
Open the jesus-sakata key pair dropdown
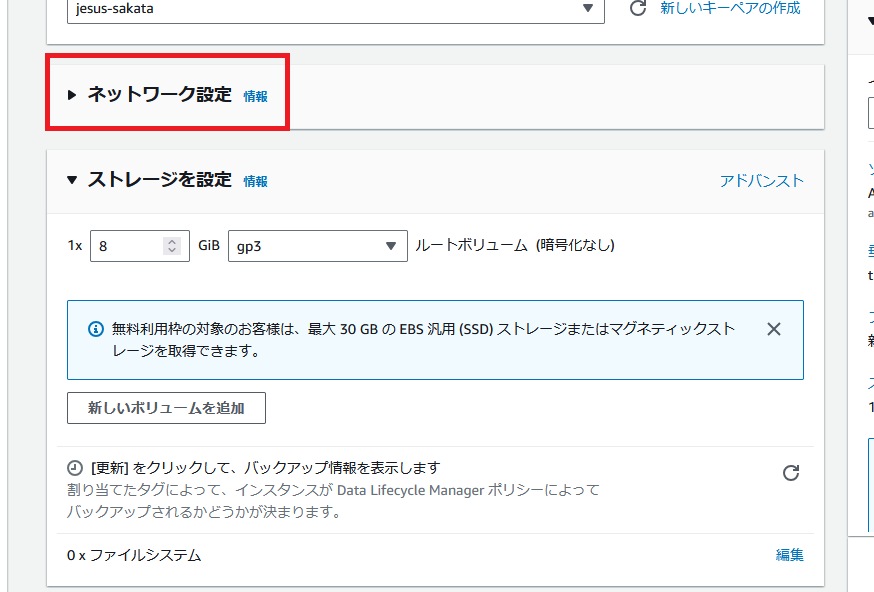[336, 9]
